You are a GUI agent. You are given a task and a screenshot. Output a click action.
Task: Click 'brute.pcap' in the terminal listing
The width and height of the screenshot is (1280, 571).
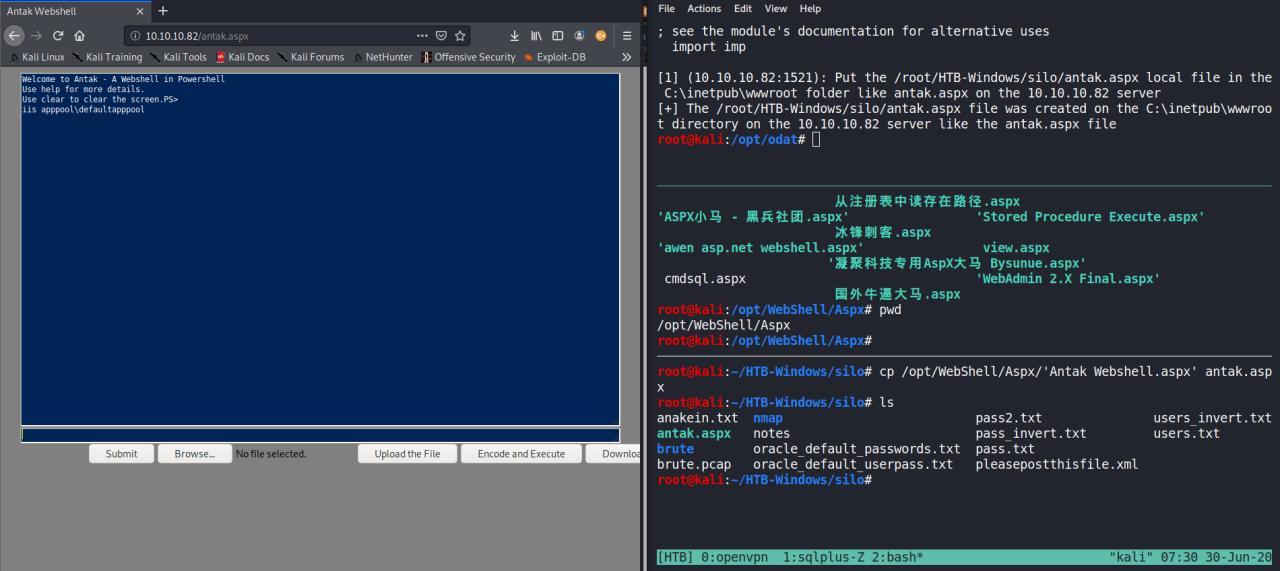coord(694,464)
